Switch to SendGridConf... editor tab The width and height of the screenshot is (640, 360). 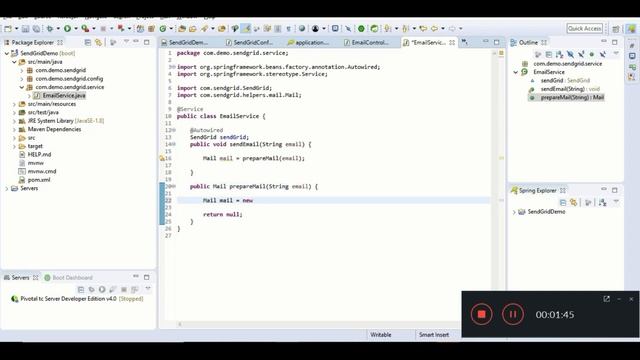(253, 42)
